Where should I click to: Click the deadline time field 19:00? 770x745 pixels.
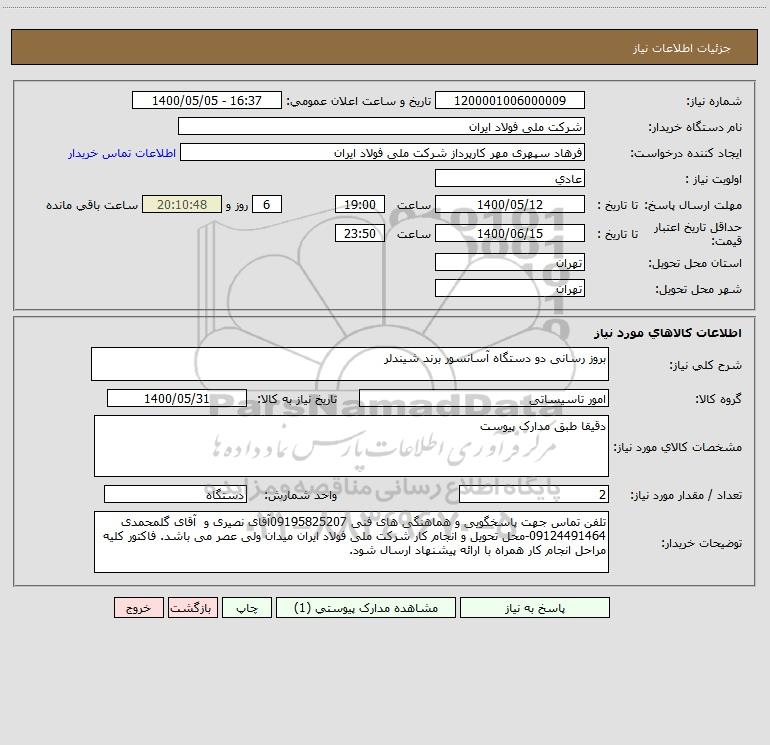pos(359,204)
